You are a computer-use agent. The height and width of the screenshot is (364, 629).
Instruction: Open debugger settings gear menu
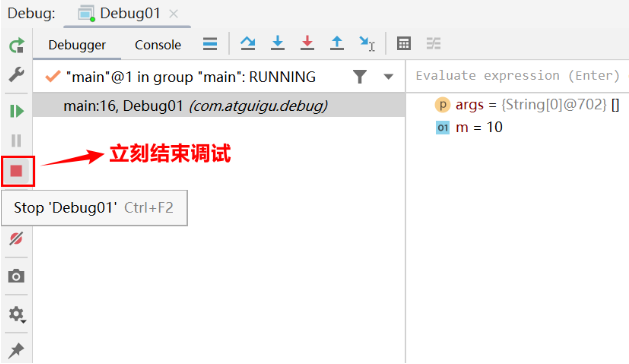17,315
